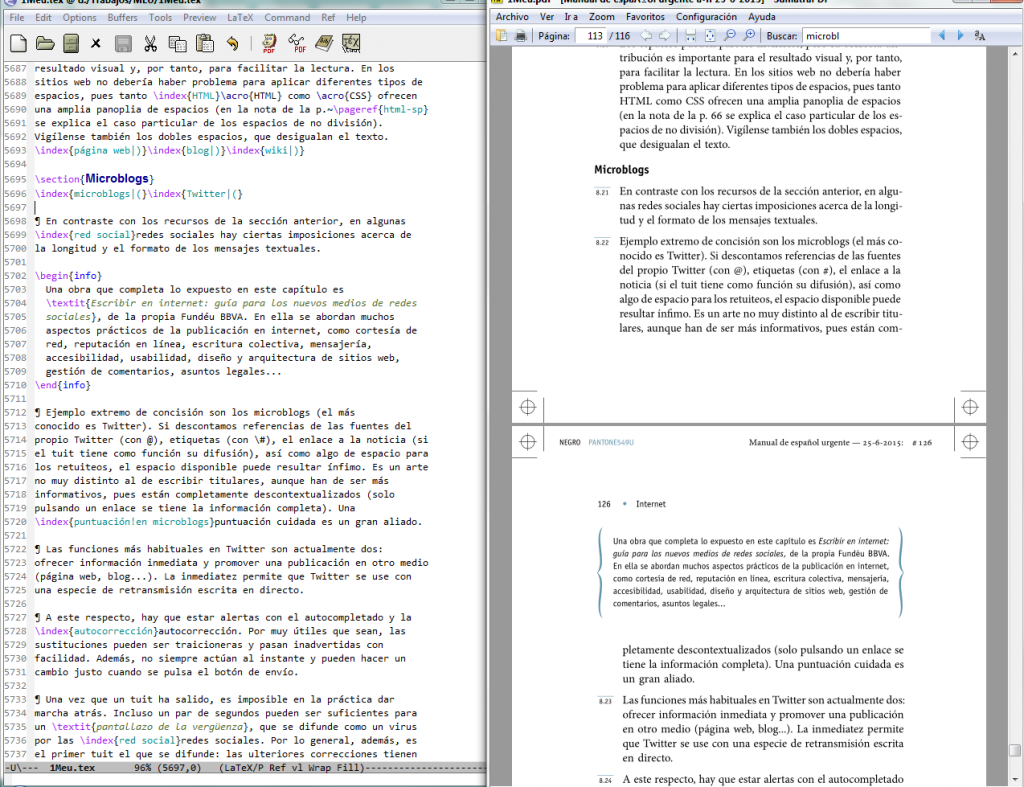Image resolution: width=1024 pixels, height=787 pixels.
Task: View PDF output with glasses icon
Action: pos(297,43)
